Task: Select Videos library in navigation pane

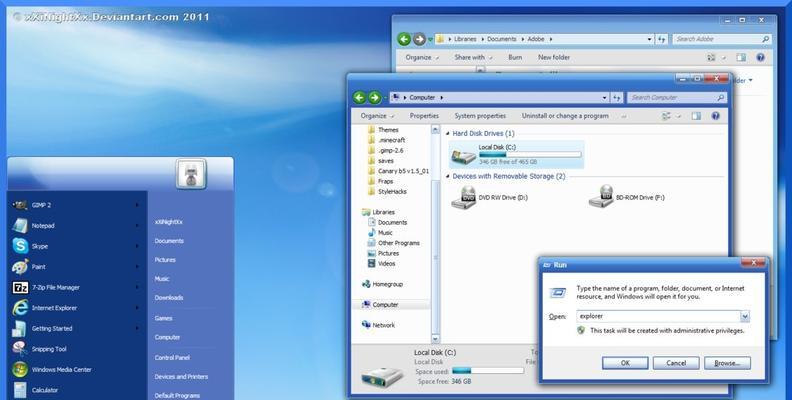Action: pyautogui.click(x=381, y=264)
